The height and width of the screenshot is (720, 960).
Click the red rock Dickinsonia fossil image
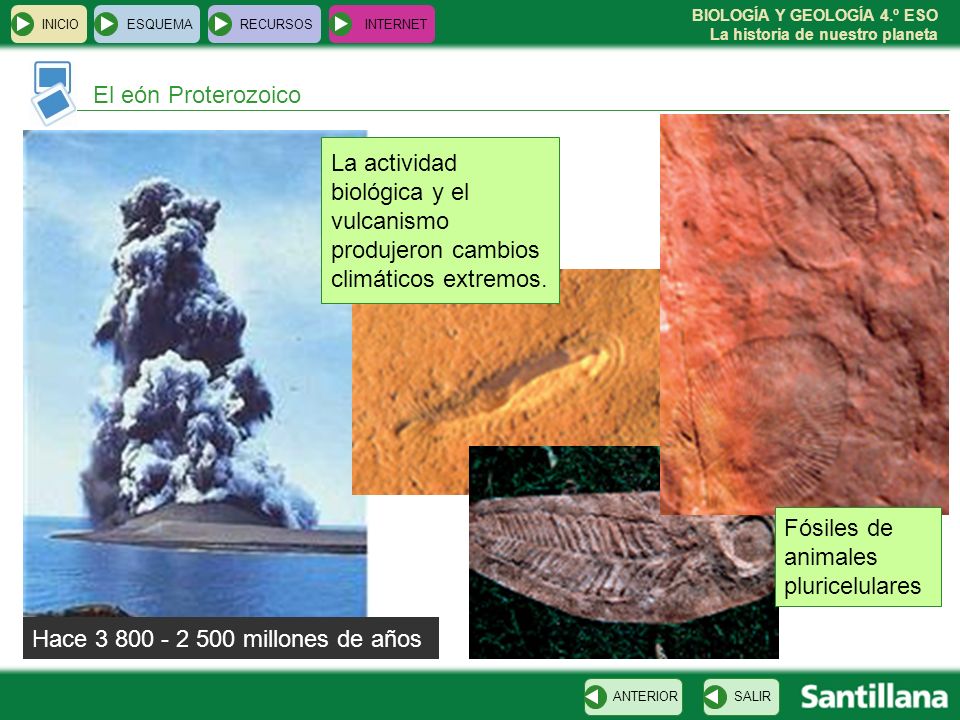point(804,313)
